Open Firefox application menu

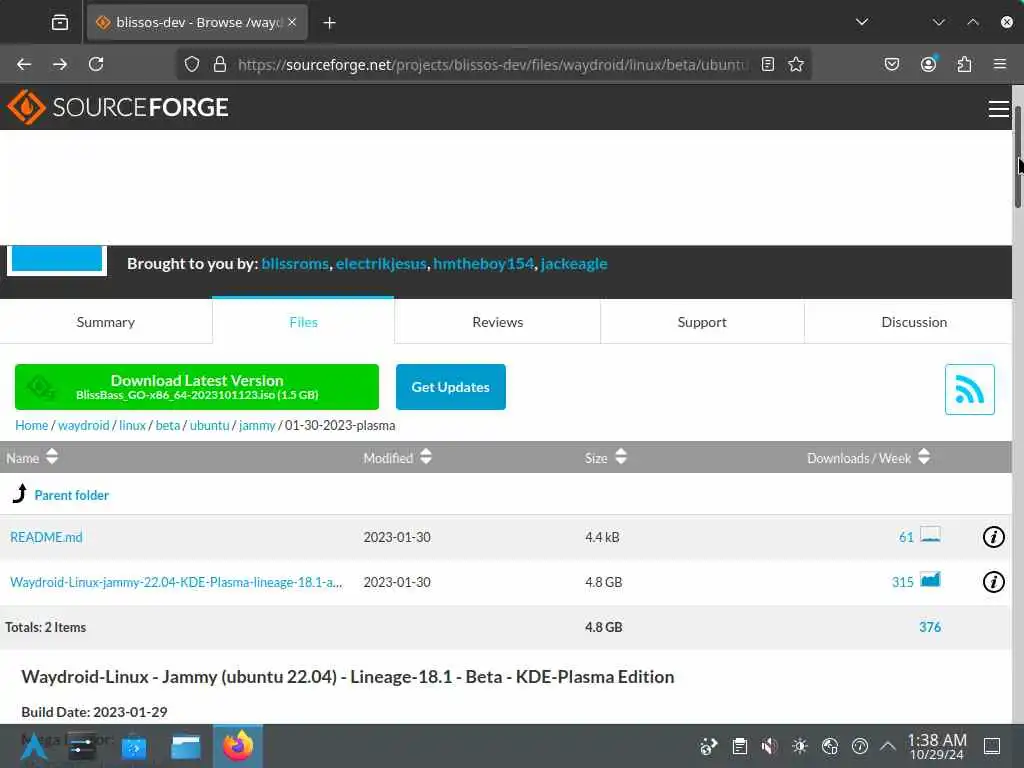click(1000, 64)
